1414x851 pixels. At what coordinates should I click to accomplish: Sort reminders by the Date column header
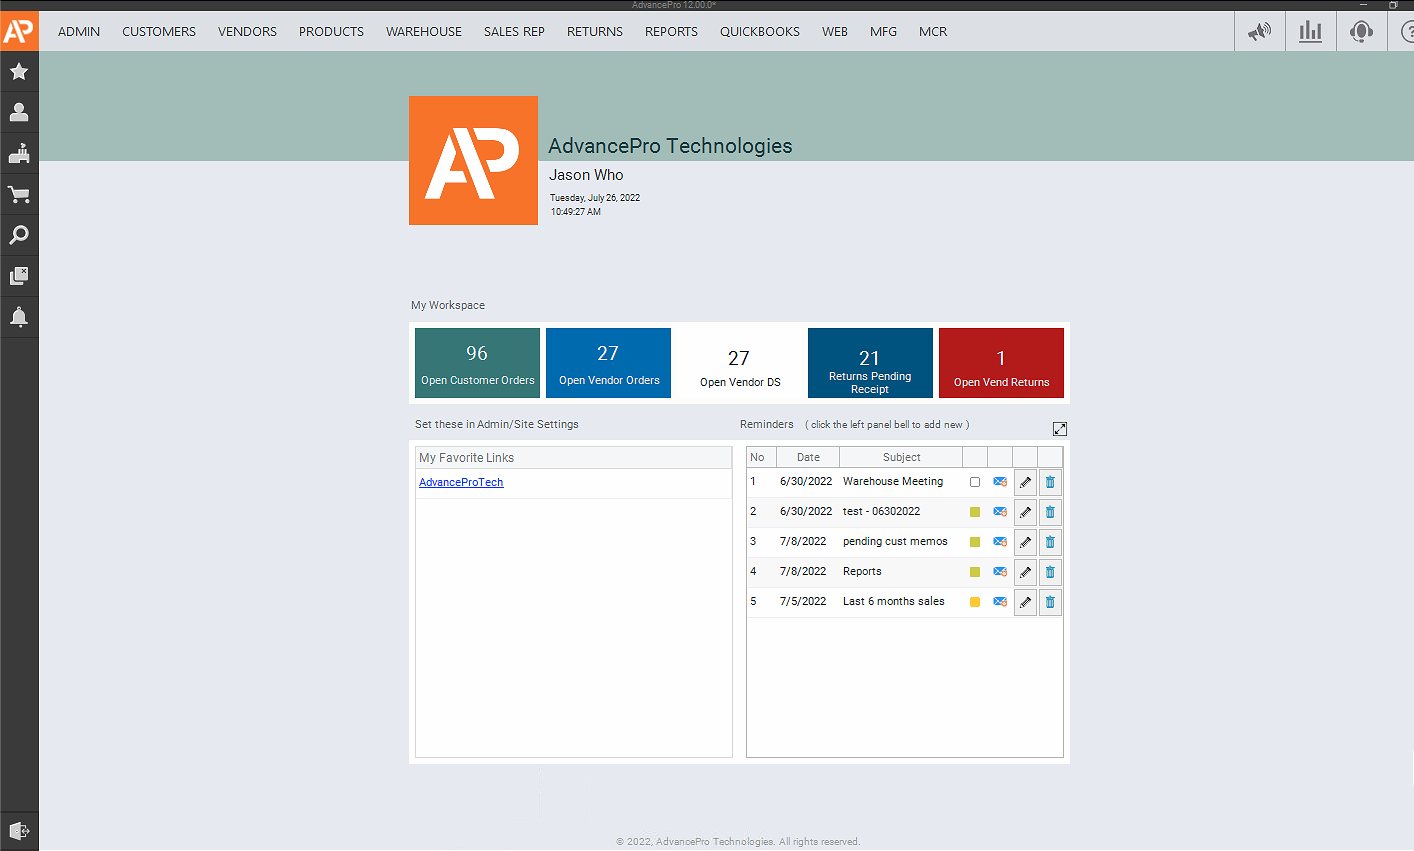coord(808,457)
